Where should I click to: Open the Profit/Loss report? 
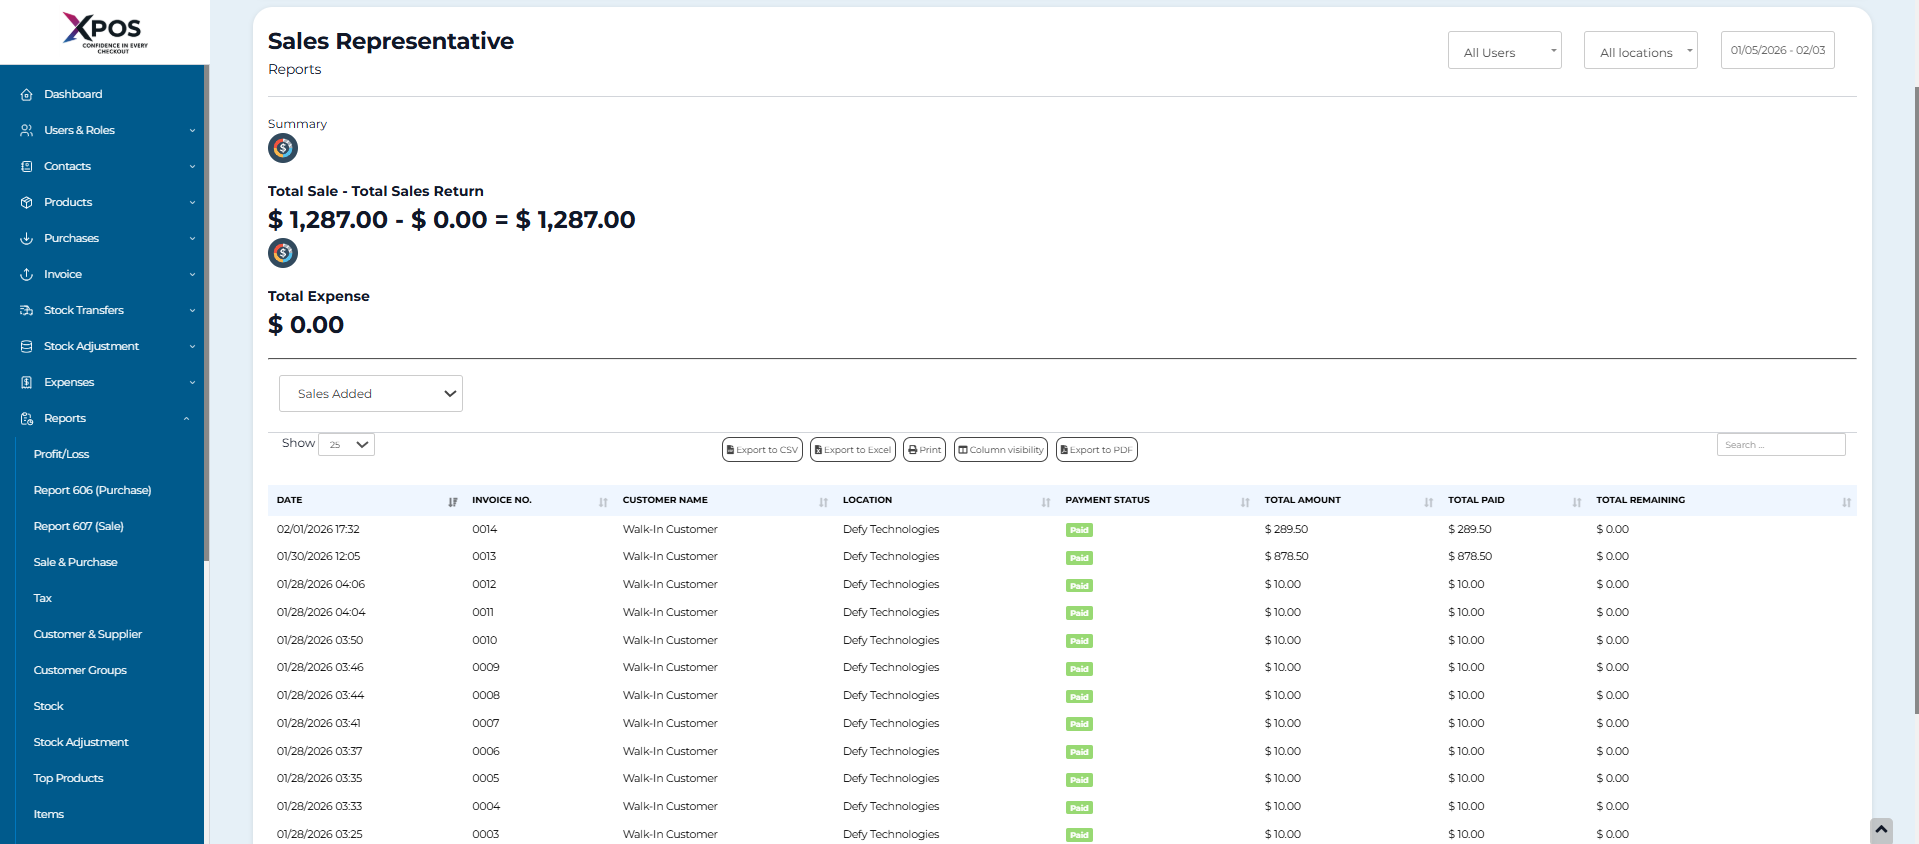pyautogui.click(x=61, y=454)
